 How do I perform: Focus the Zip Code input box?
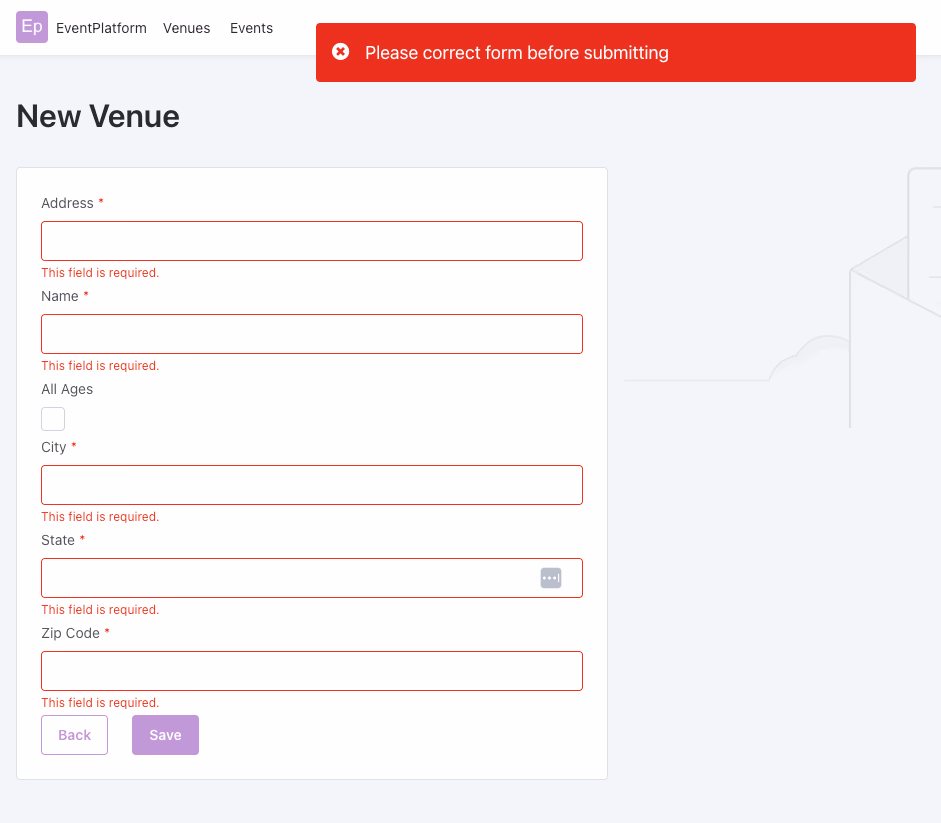coord(311,671)
